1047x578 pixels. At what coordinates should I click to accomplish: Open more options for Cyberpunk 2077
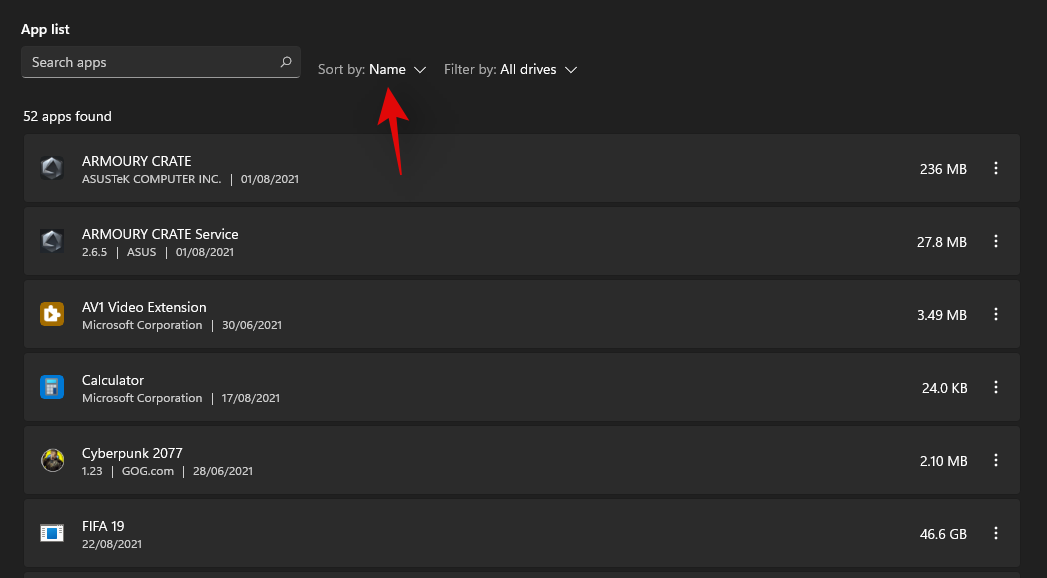click(995, 461)
